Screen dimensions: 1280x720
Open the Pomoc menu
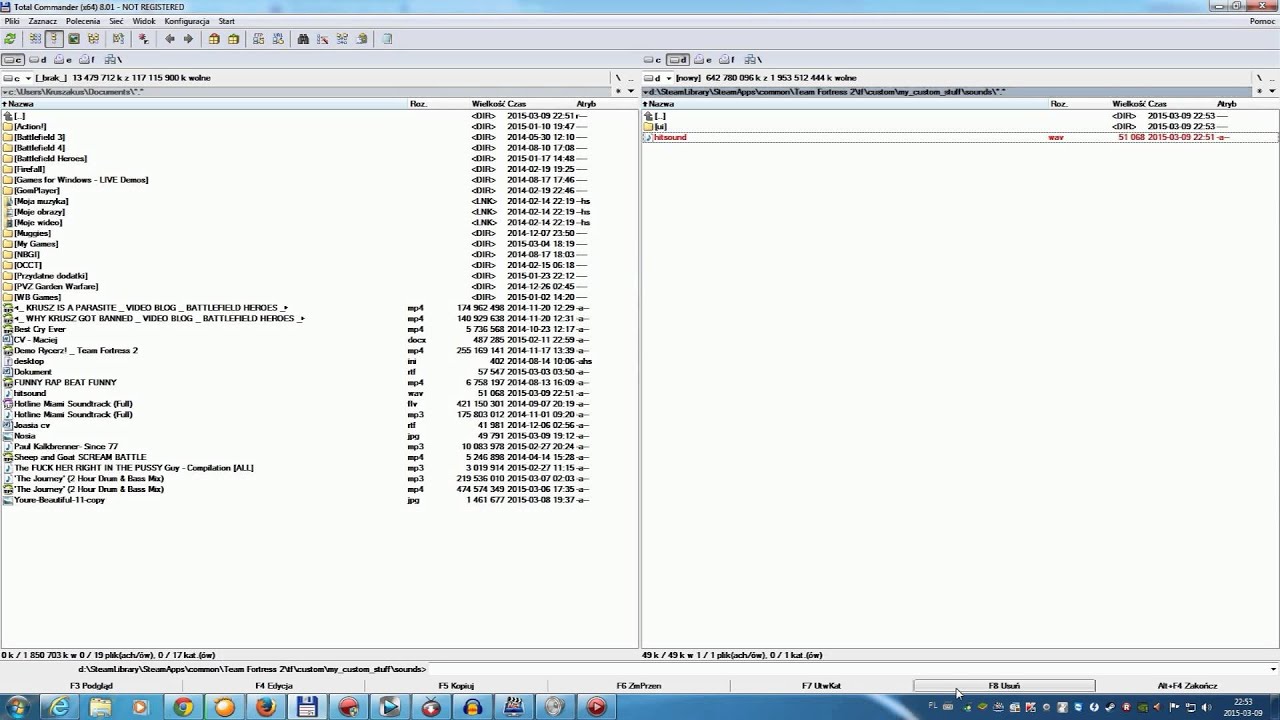point(1262,21)
